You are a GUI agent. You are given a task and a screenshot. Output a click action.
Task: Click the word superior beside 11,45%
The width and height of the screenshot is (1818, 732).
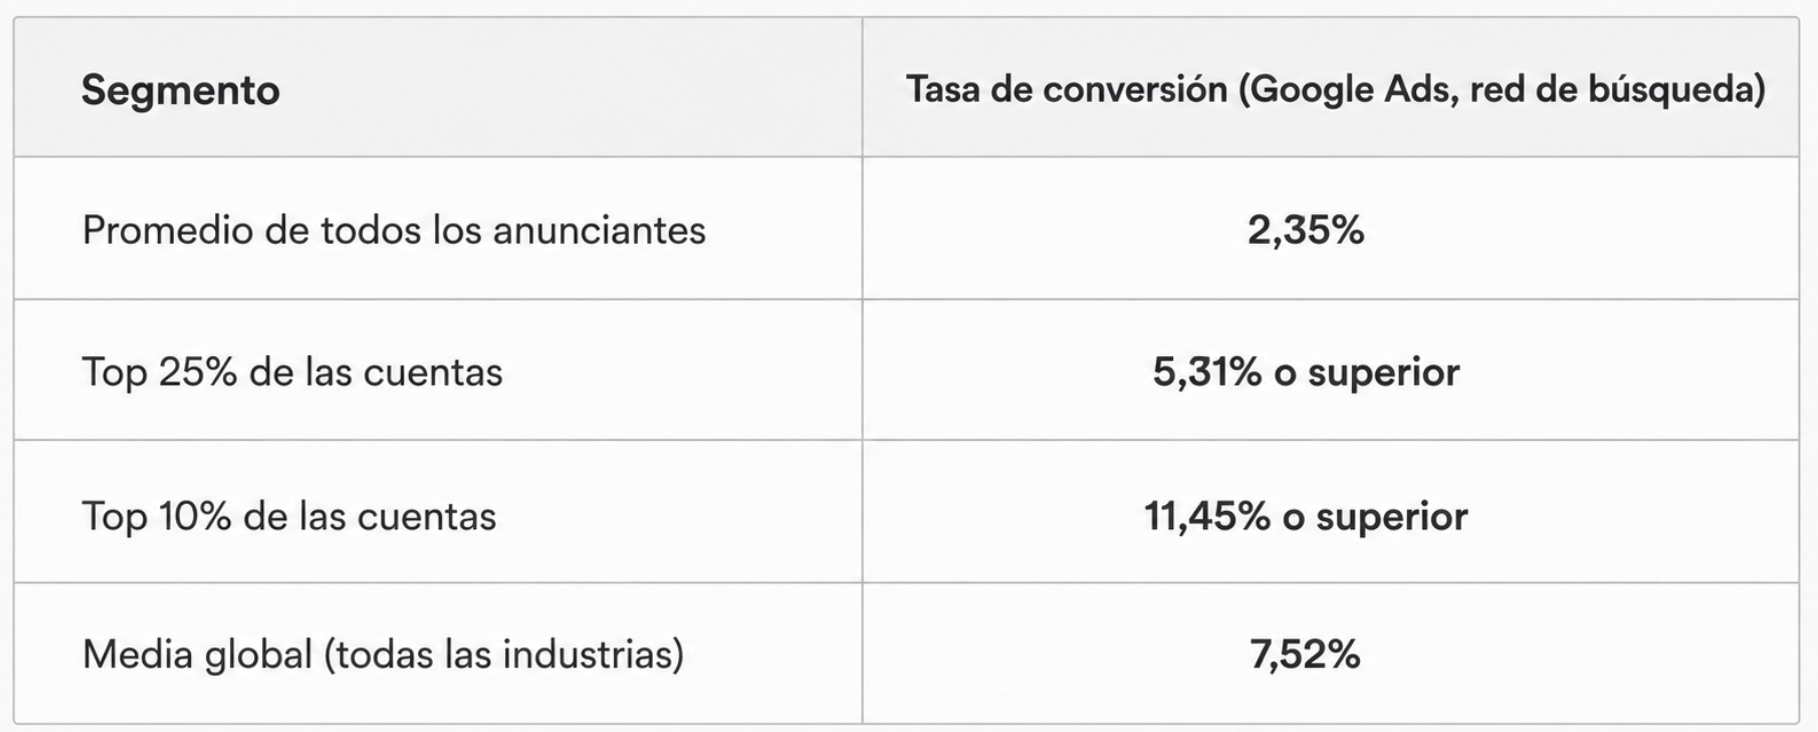pos(1392,518)
